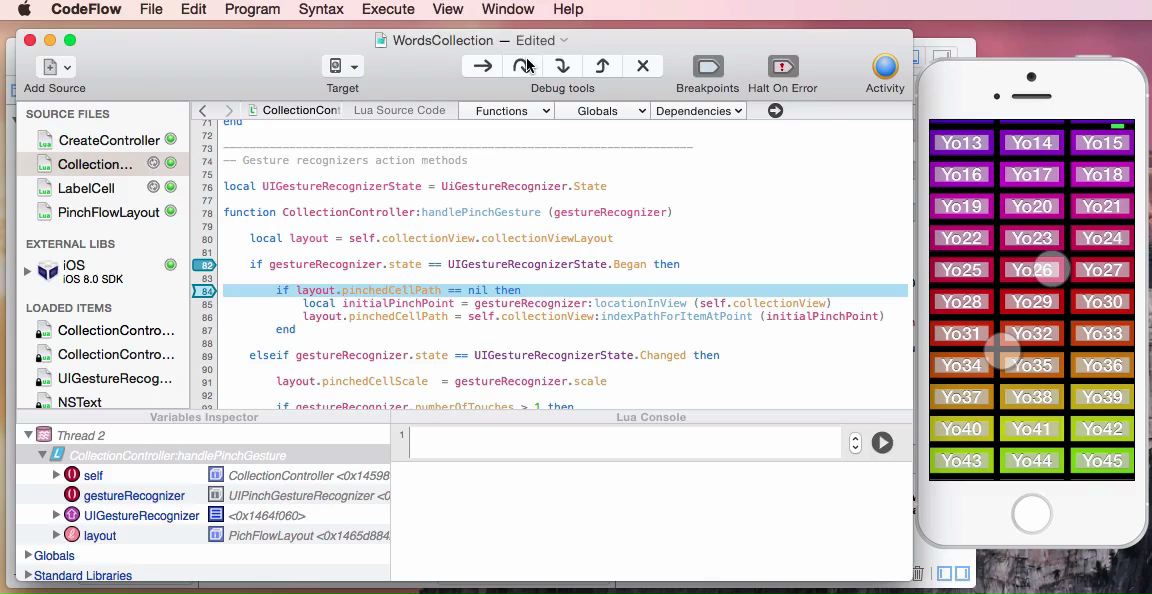Select the gestureRecognizer variable row

(x=204, y=495)
